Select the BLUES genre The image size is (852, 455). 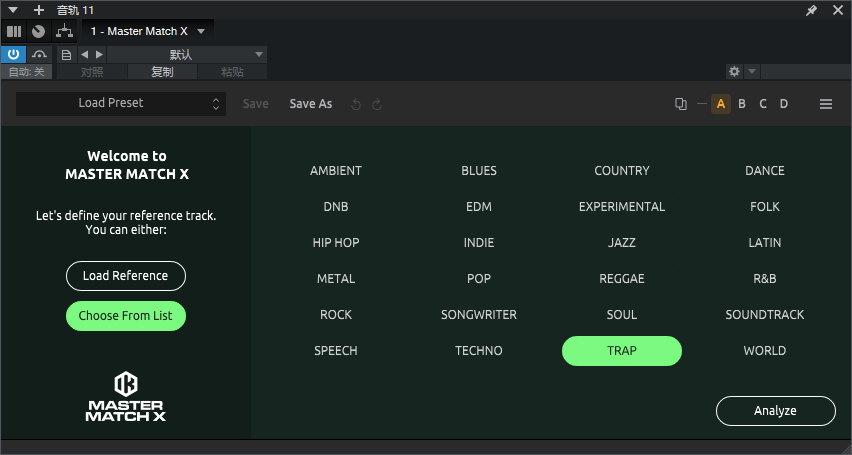(x=479, y=171)
